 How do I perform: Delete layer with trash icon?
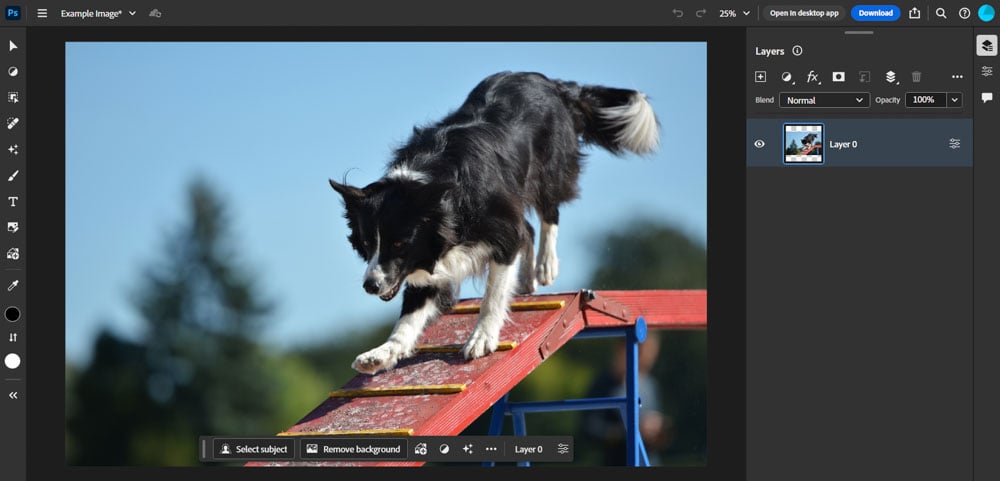(916, 77)
